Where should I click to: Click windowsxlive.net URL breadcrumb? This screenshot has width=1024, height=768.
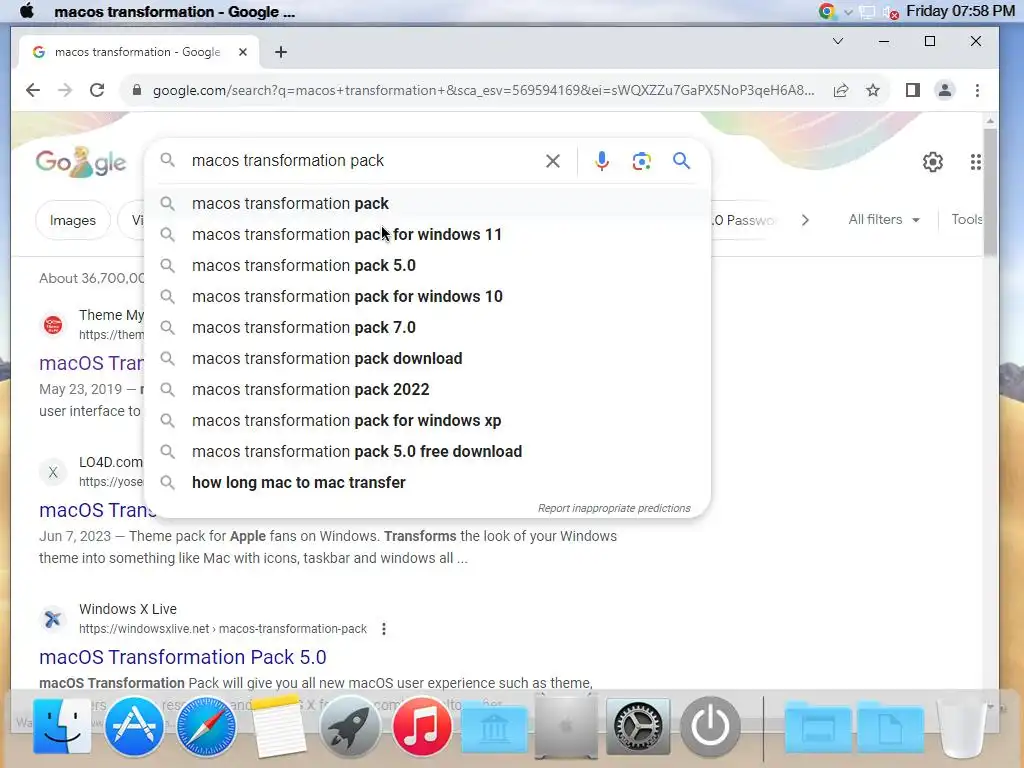tap(223, 629)
